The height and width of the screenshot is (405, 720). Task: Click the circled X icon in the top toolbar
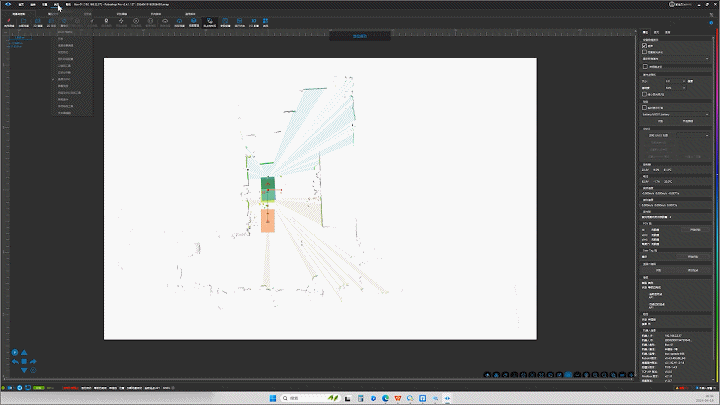(136, 20)
